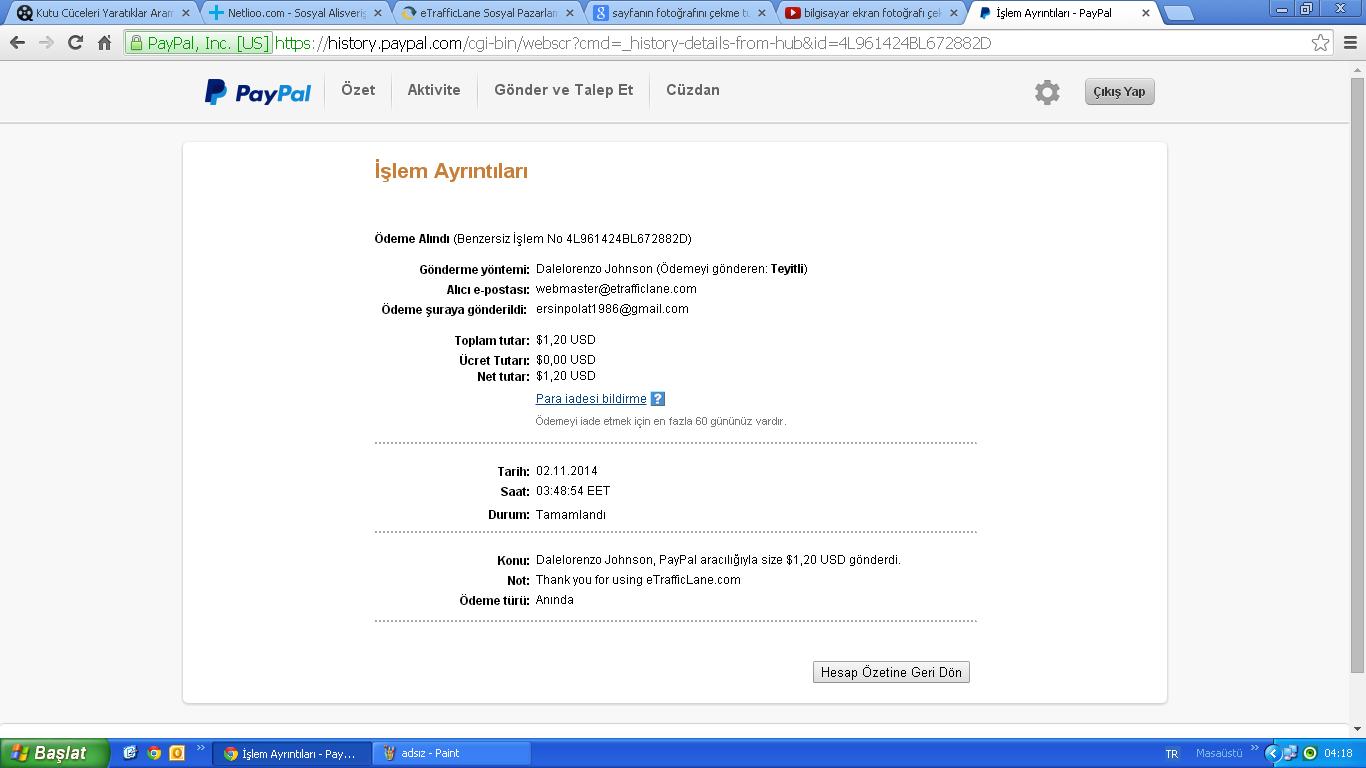Open the Özet menu
Image resolution: width=1366 pixels, height=768 pixels.
click(x=358, y=90)
